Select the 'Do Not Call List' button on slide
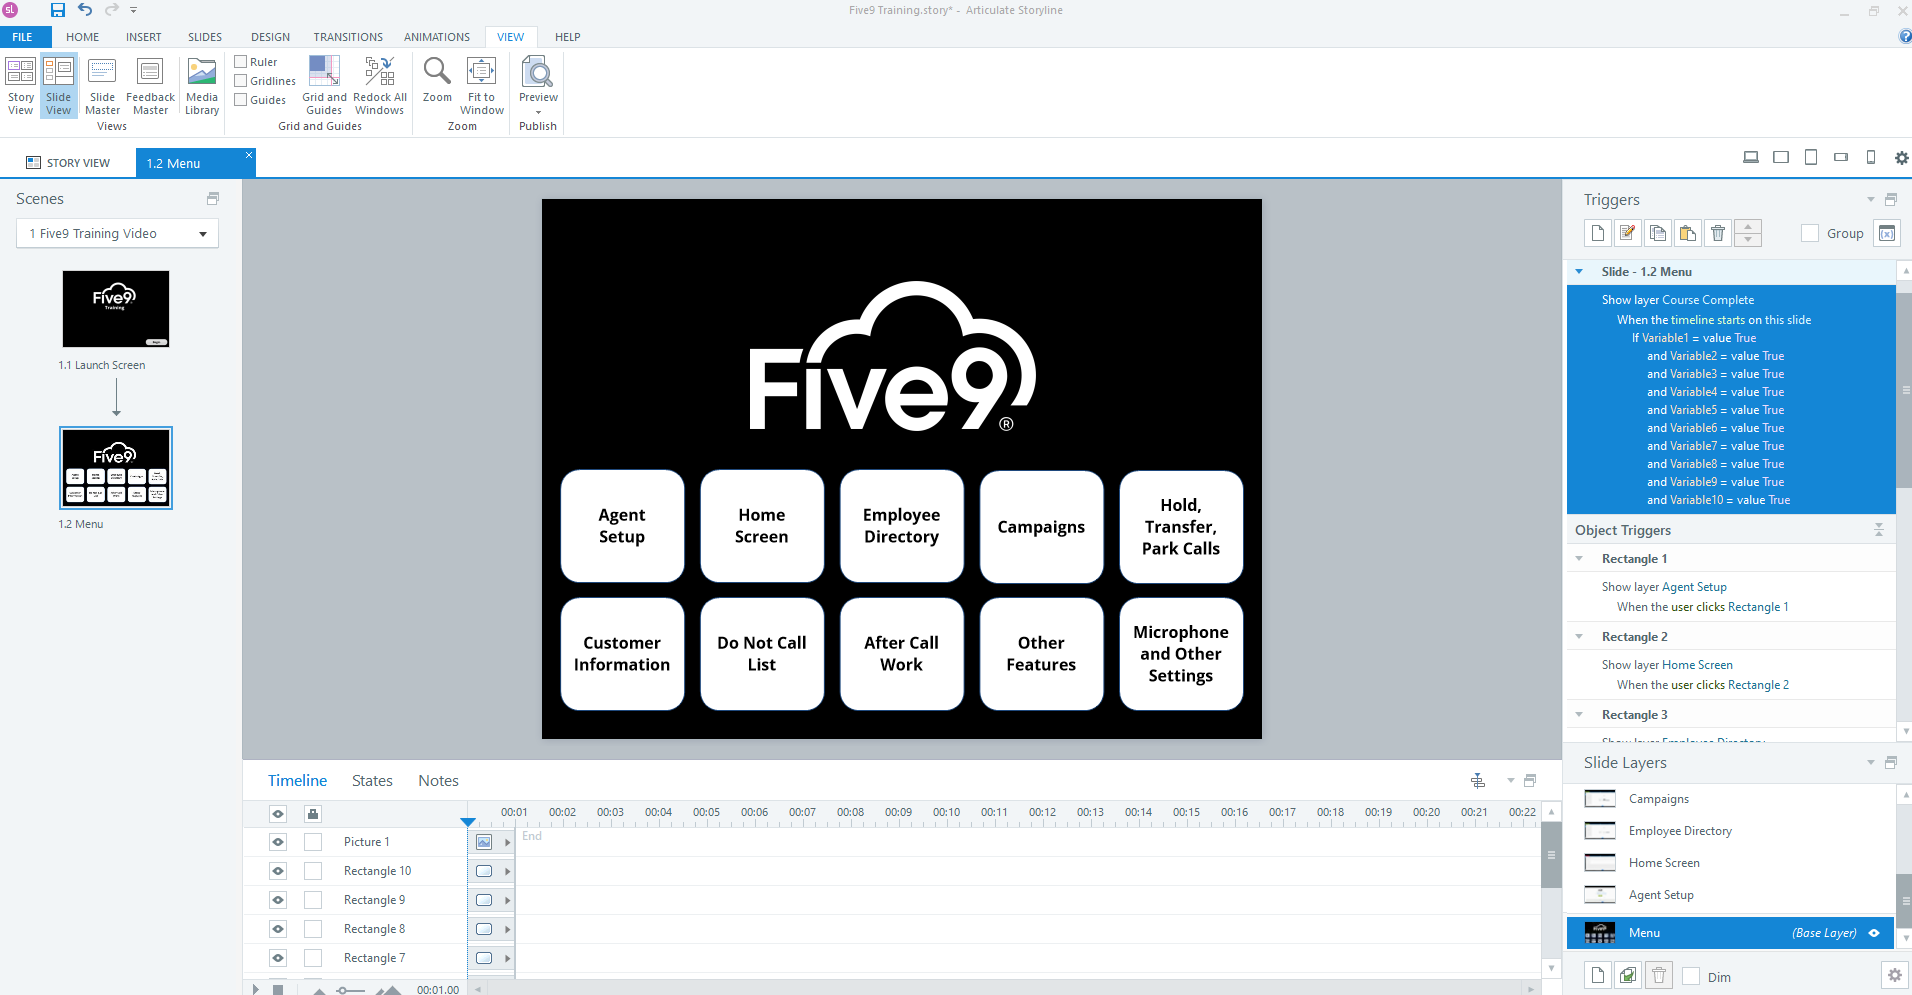The image size is (1912, 995). (x=762, y=654)
